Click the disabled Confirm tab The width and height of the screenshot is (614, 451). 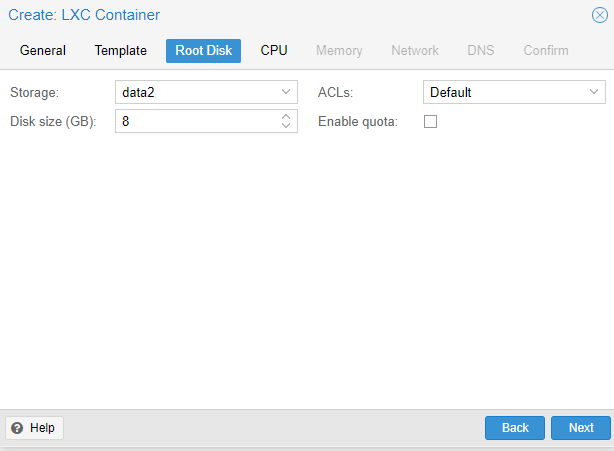[546, 51]
